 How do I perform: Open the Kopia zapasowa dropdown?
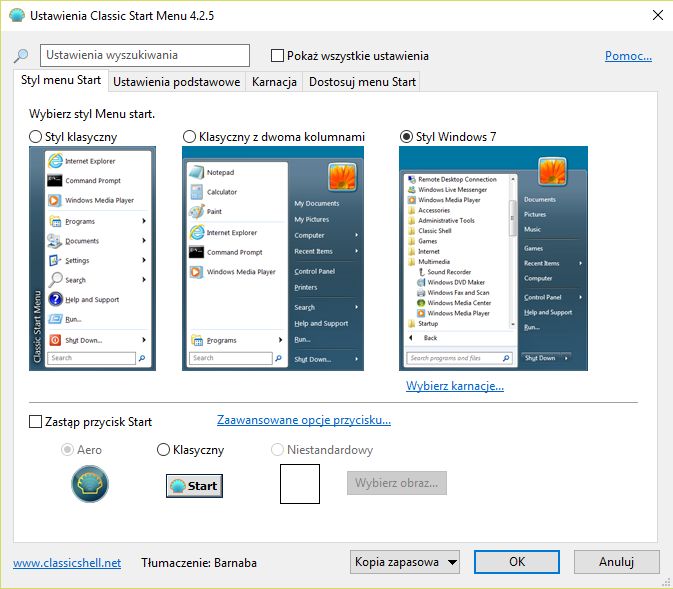405,562
